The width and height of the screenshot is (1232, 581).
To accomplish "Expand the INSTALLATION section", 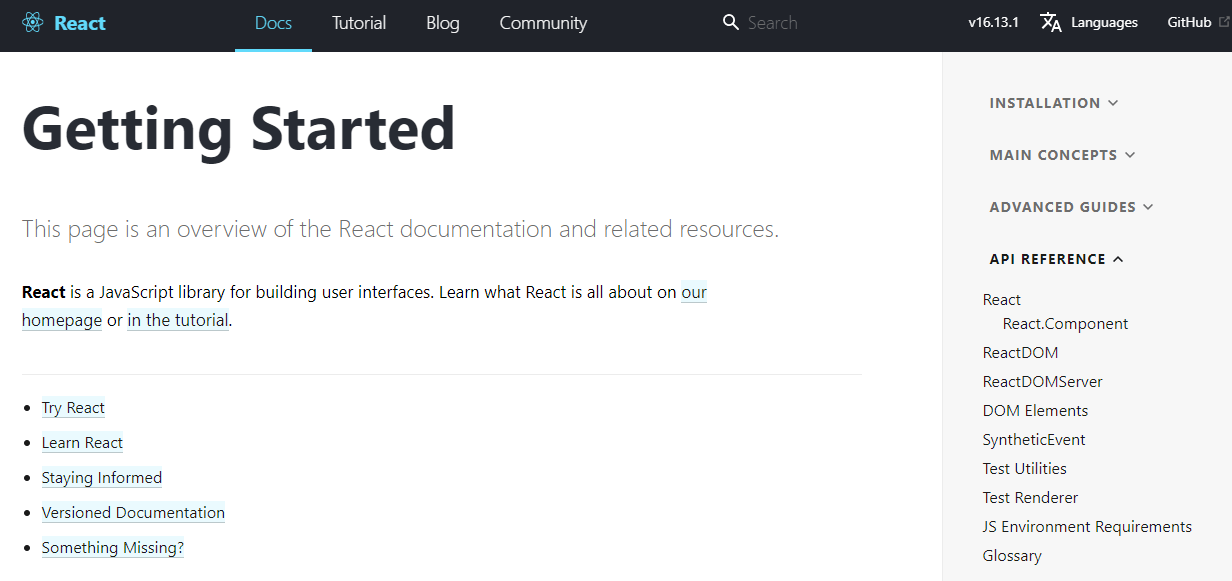I will (x=1053, y=103).
